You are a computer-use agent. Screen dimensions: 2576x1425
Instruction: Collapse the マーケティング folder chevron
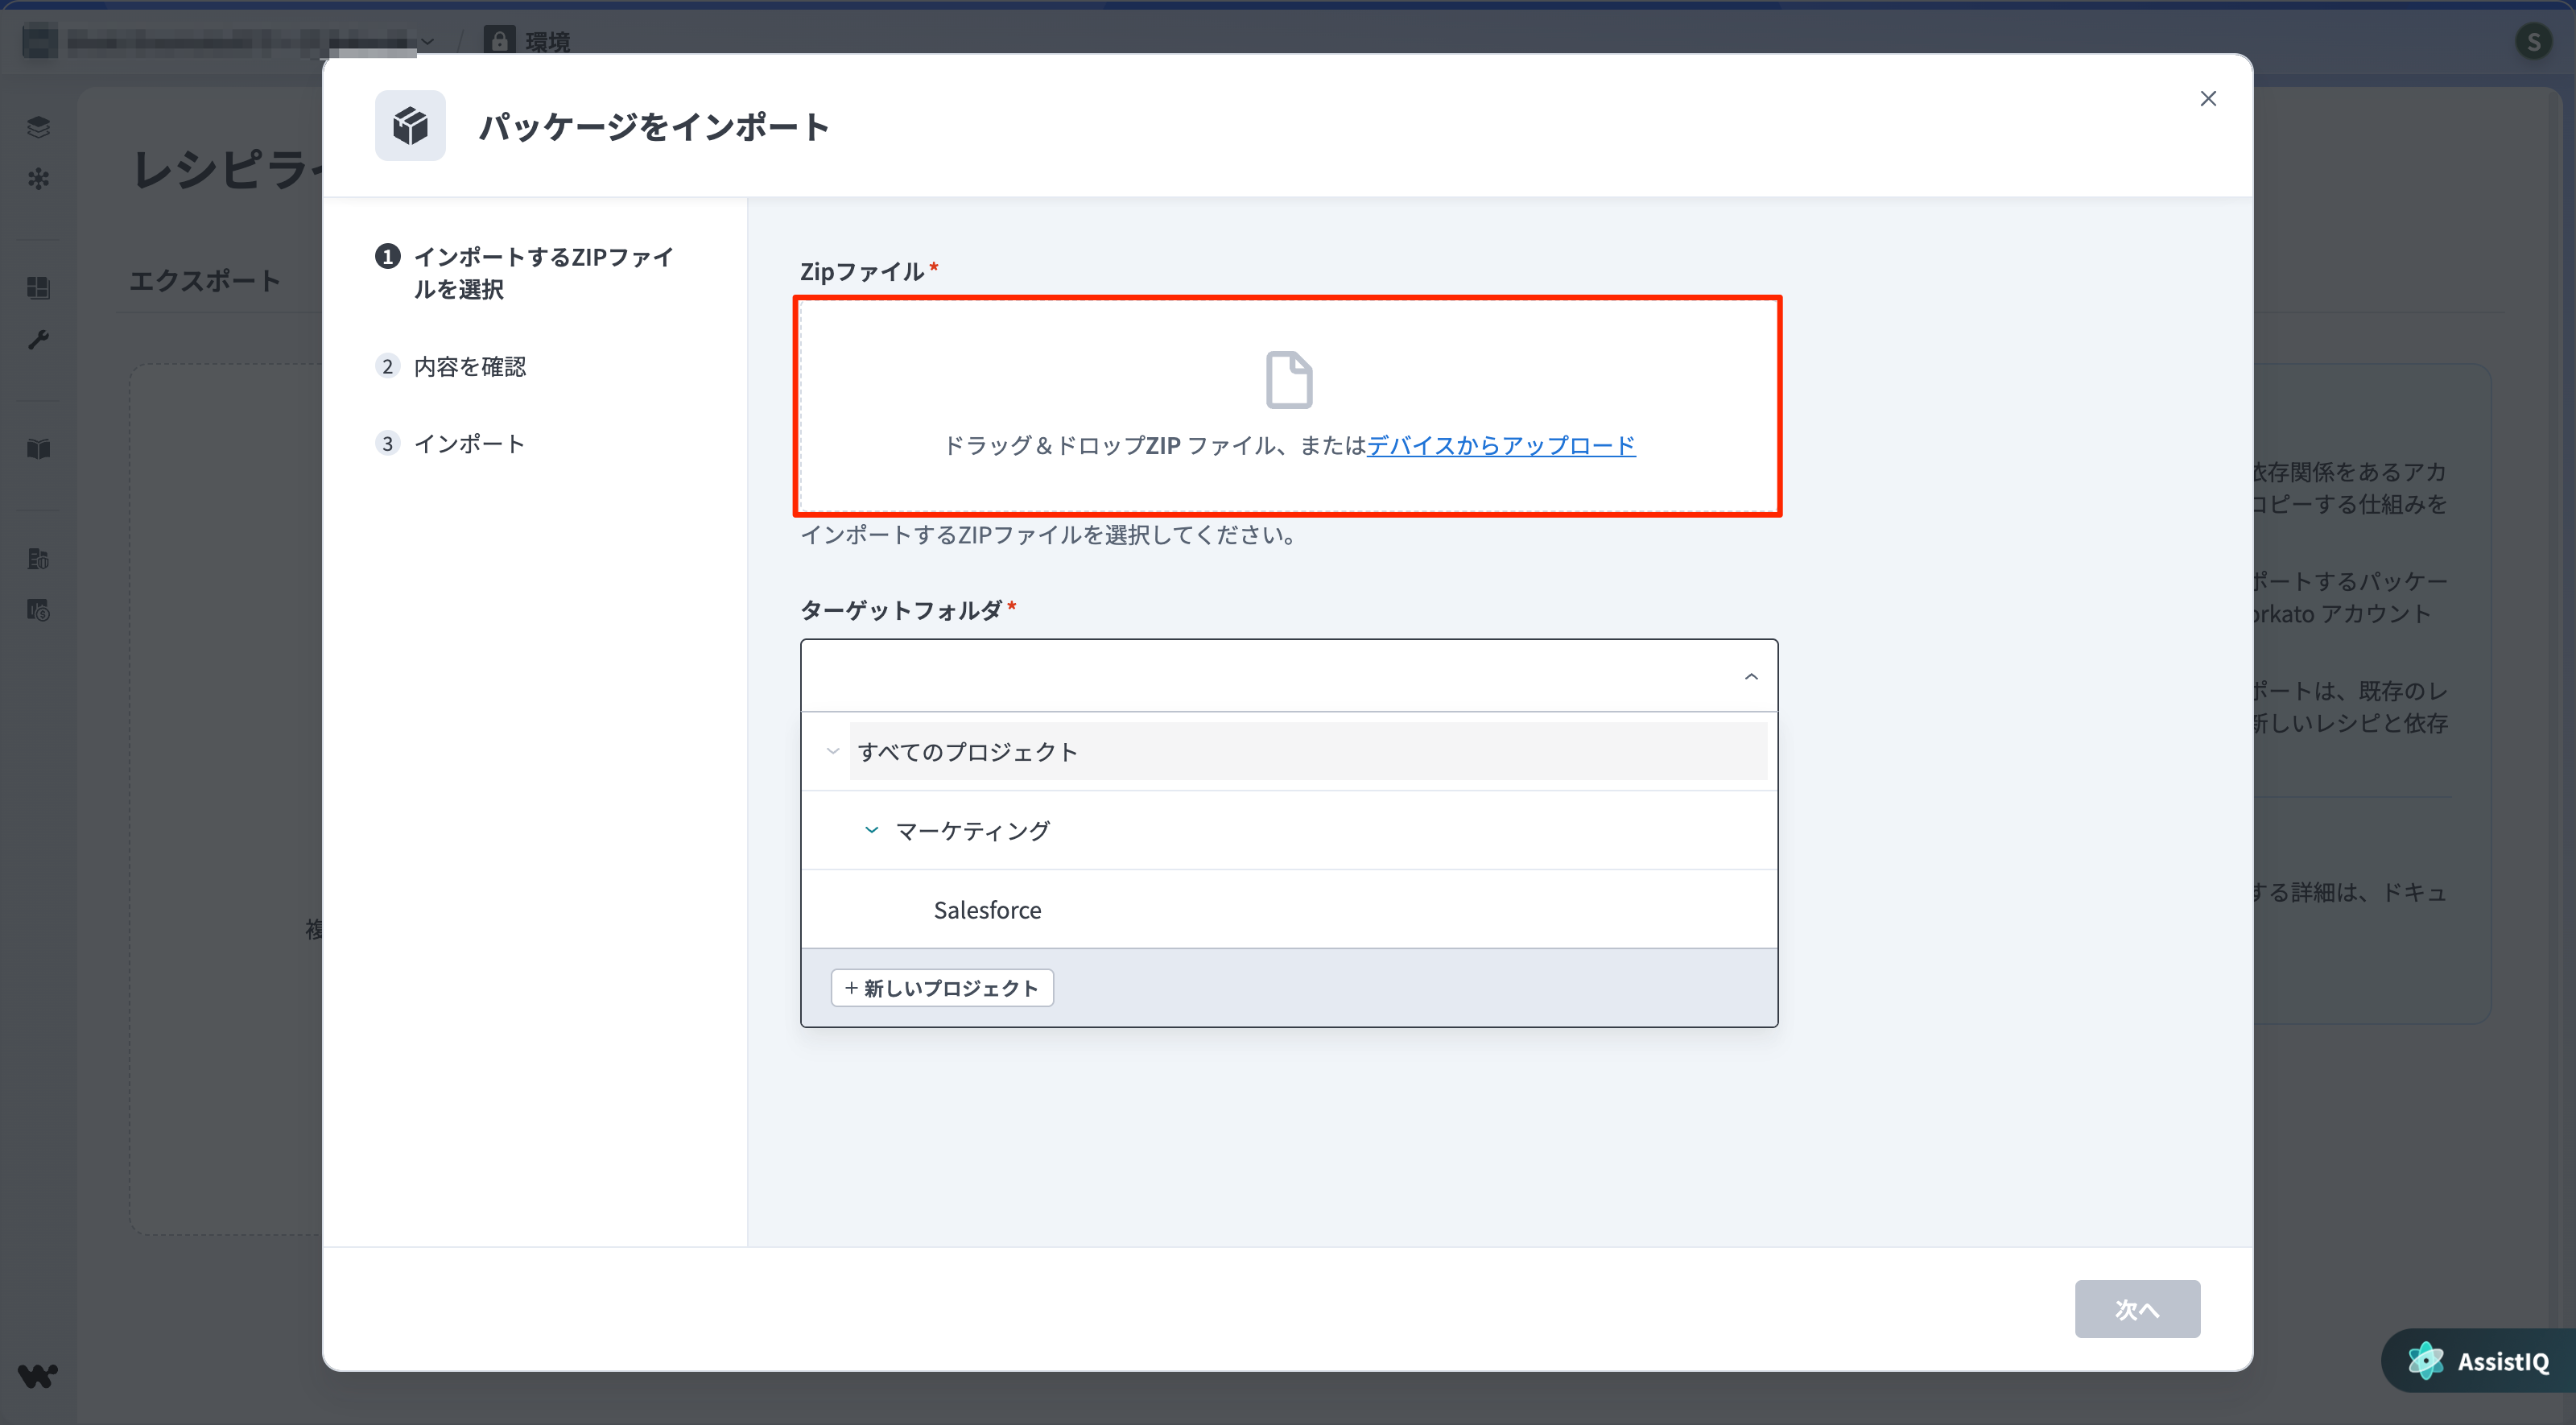tap(872, 830)
